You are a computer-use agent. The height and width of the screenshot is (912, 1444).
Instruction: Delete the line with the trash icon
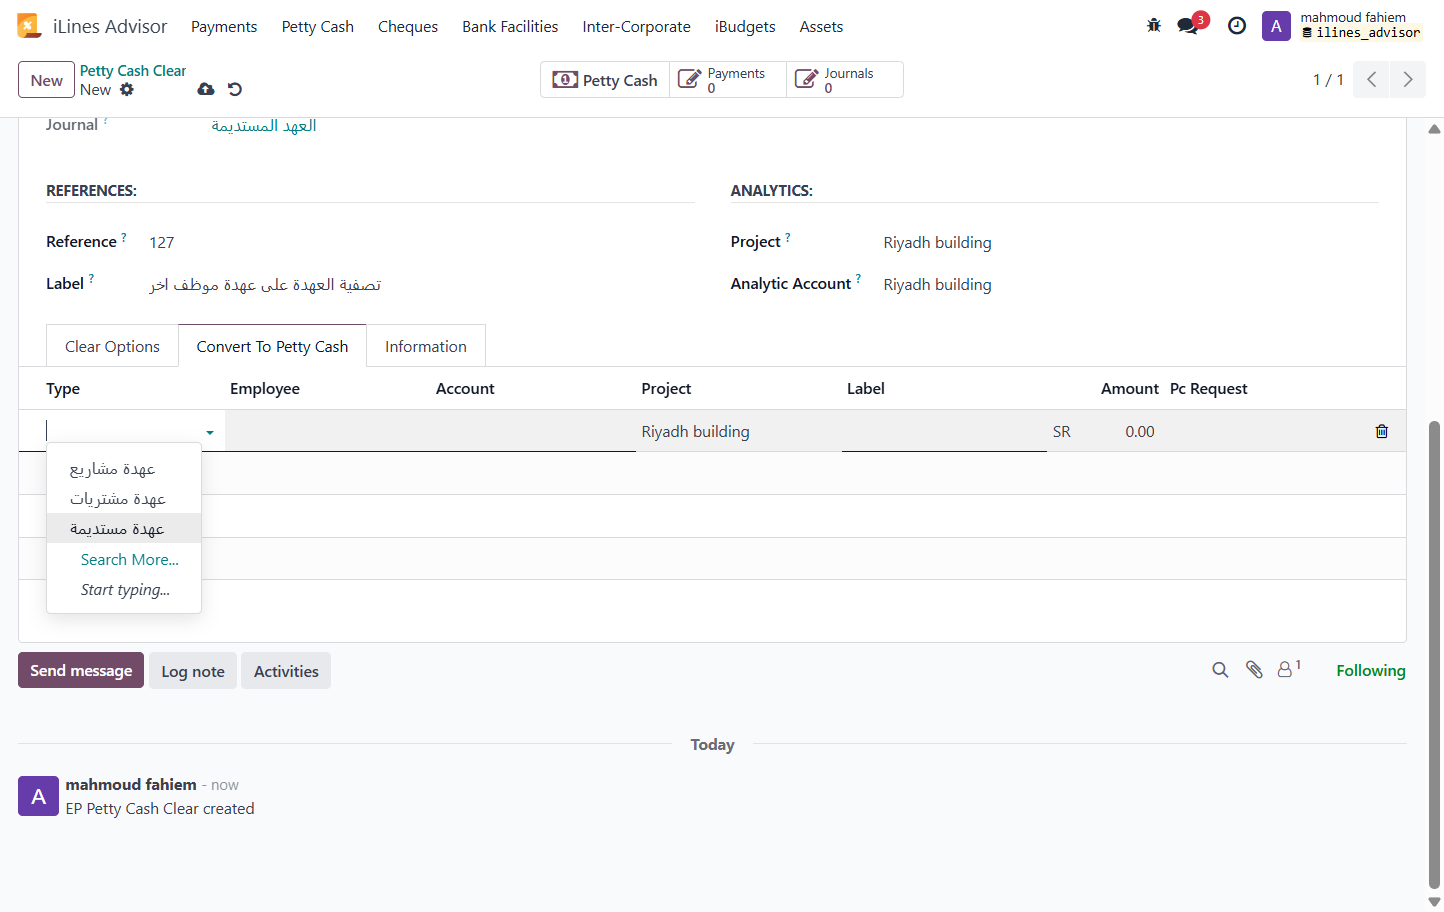1382,431
